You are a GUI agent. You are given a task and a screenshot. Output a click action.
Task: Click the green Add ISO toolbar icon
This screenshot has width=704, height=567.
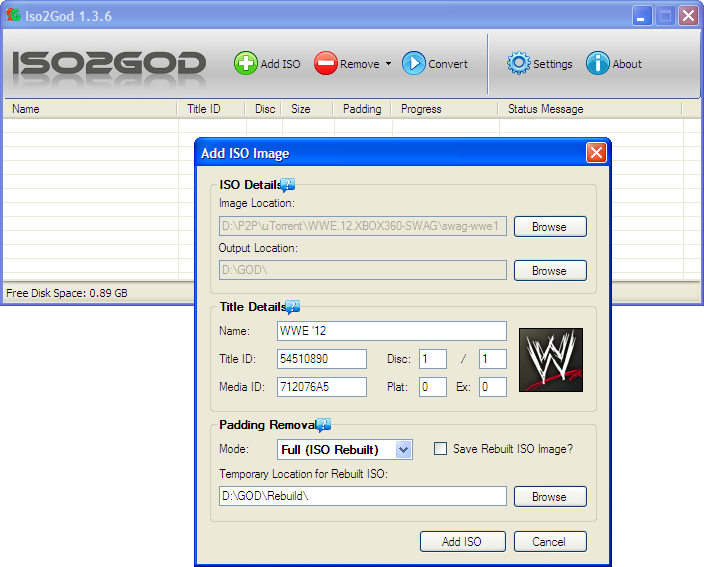tap(245, 64)
